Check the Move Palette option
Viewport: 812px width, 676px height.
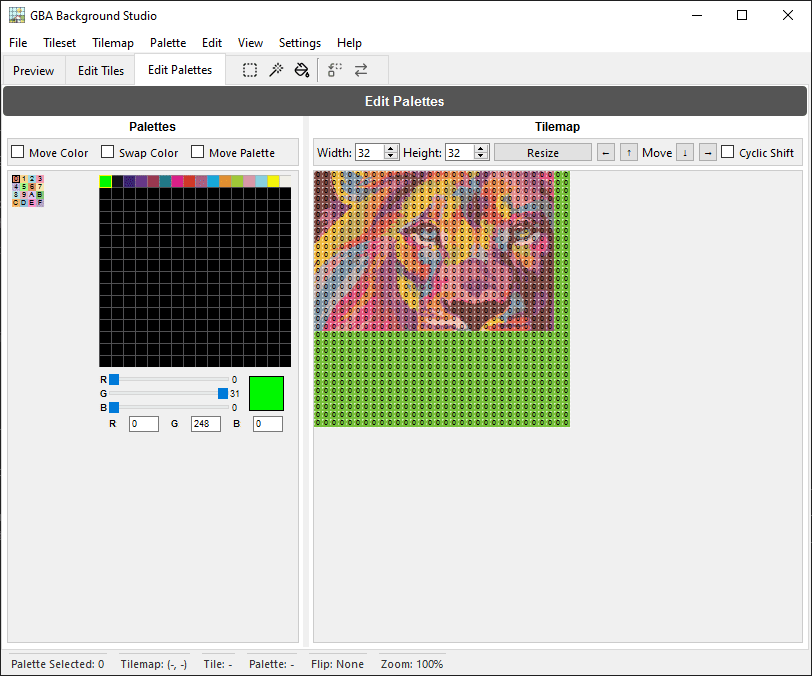coord(198,152)
